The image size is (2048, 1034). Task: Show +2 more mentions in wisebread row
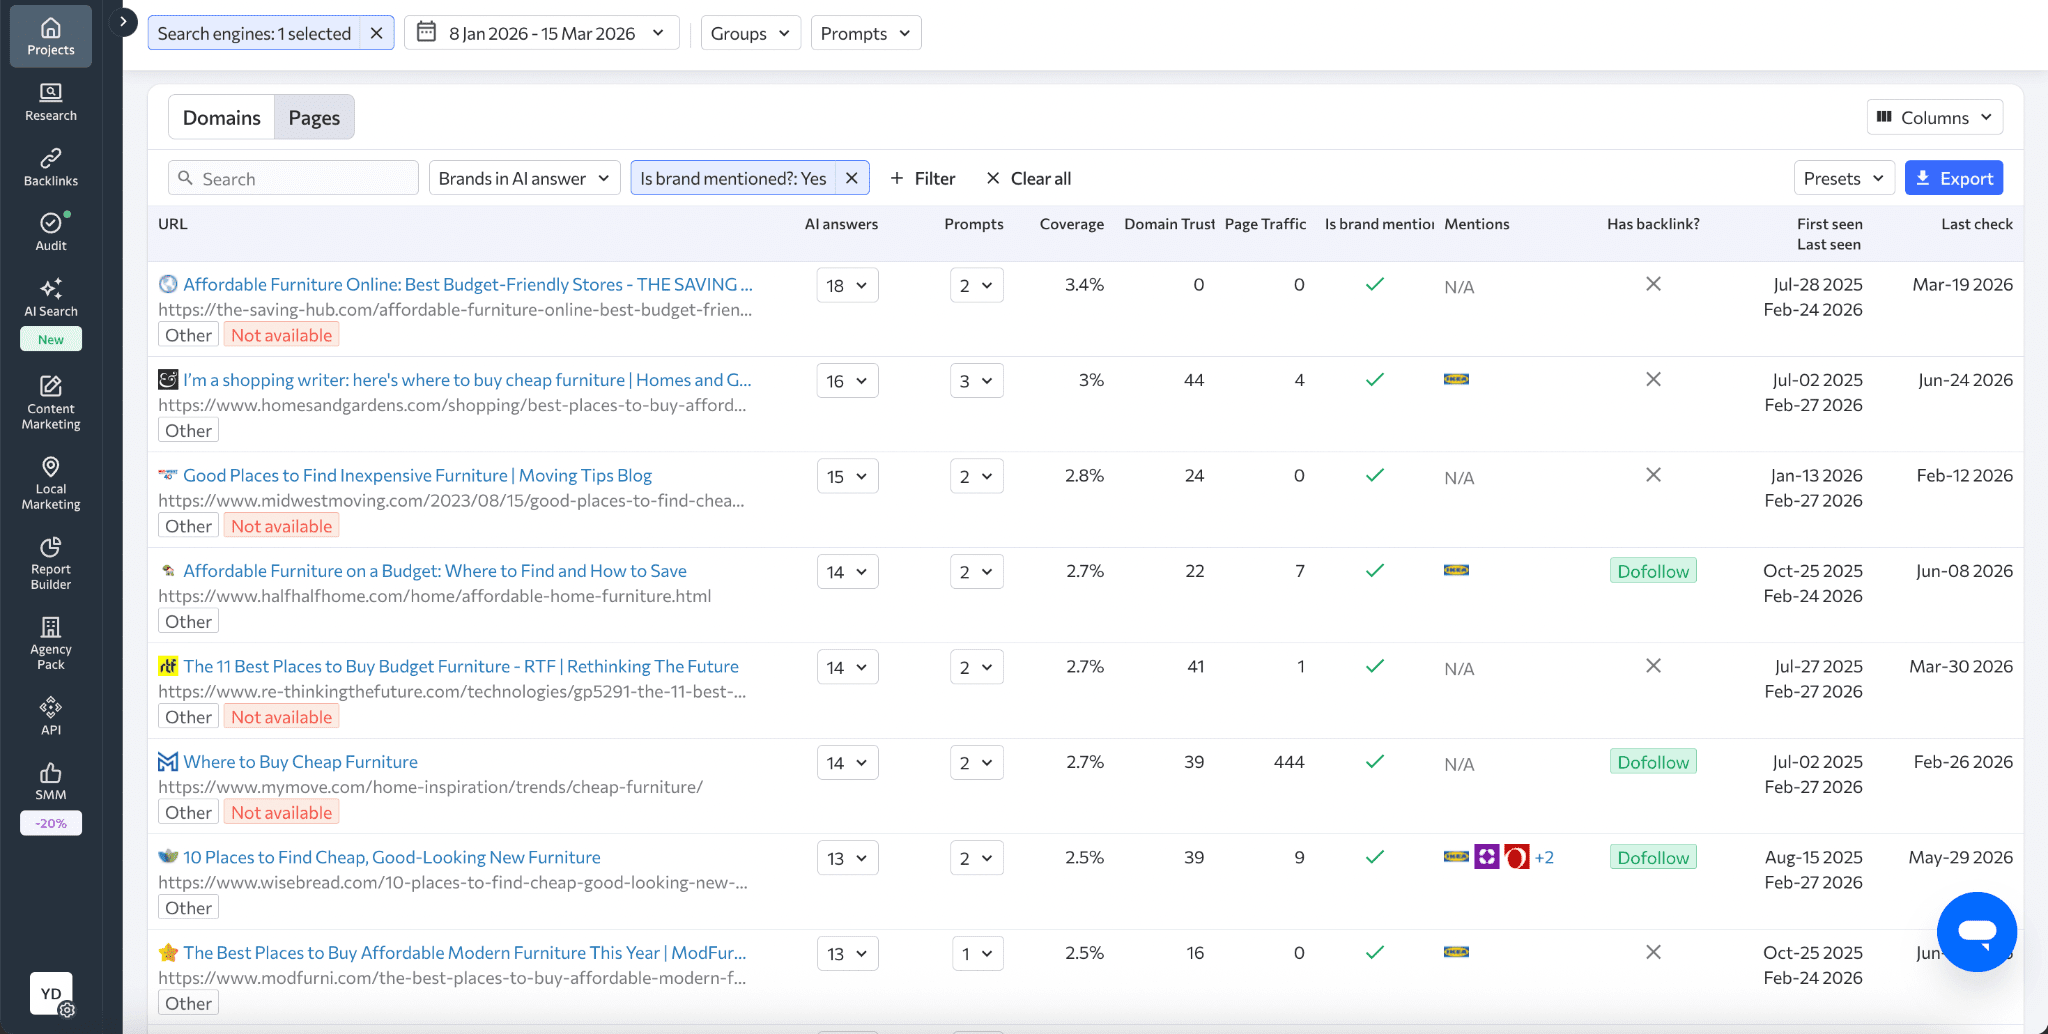[1544, 857]
